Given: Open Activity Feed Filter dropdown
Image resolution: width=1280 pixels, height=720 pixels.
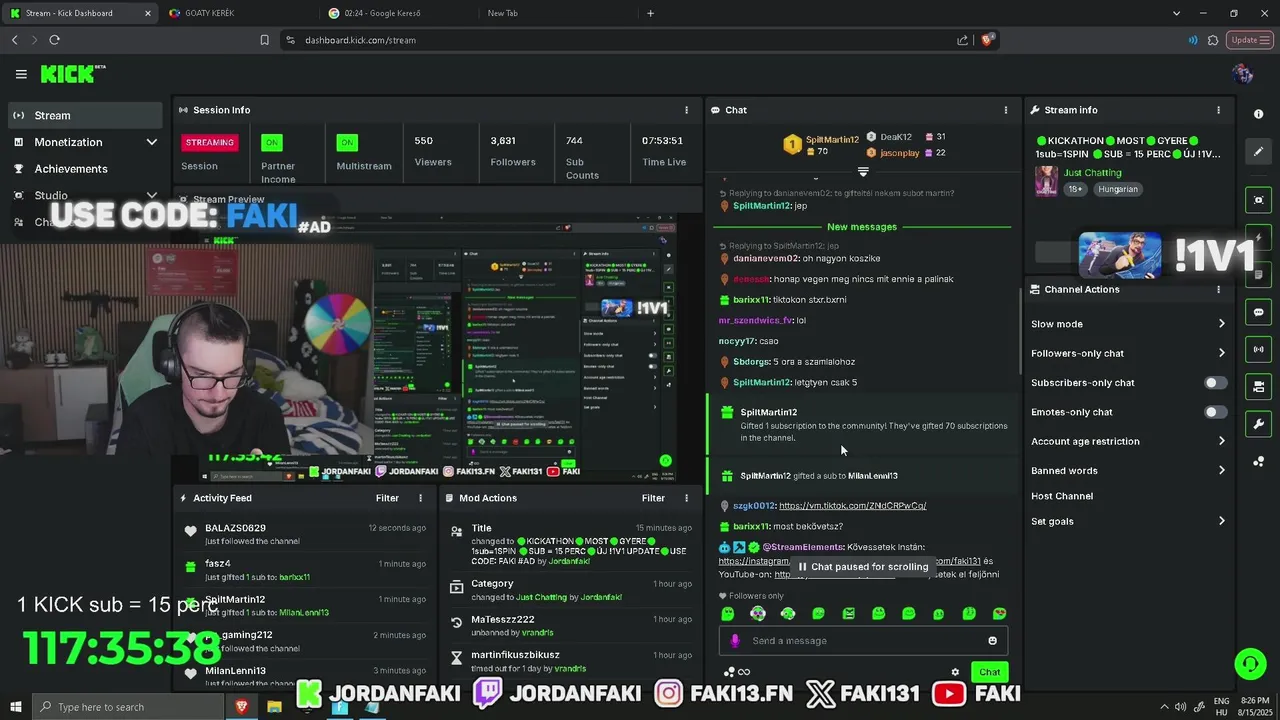Looking at the screenshot, I should click(x=387, y=498).
